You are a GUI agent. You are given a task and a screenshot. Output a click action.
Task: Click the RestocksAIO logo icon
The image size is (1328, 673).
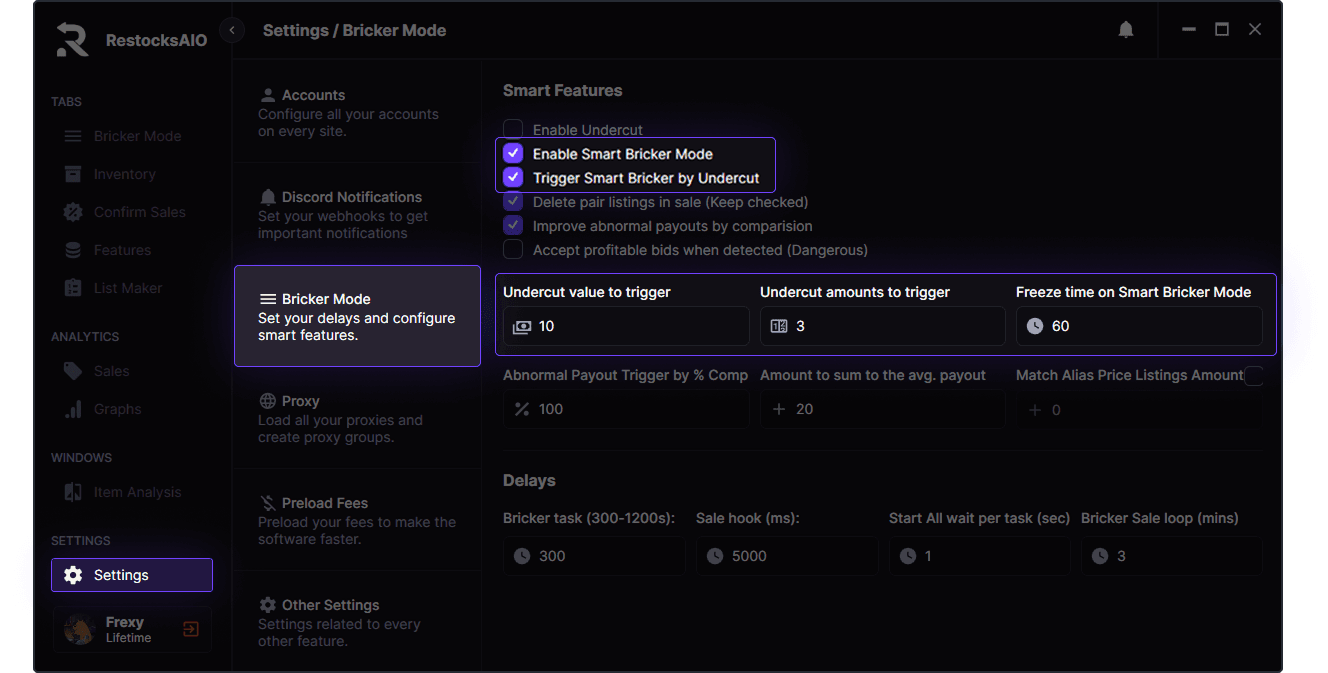[x=72, y=40]
